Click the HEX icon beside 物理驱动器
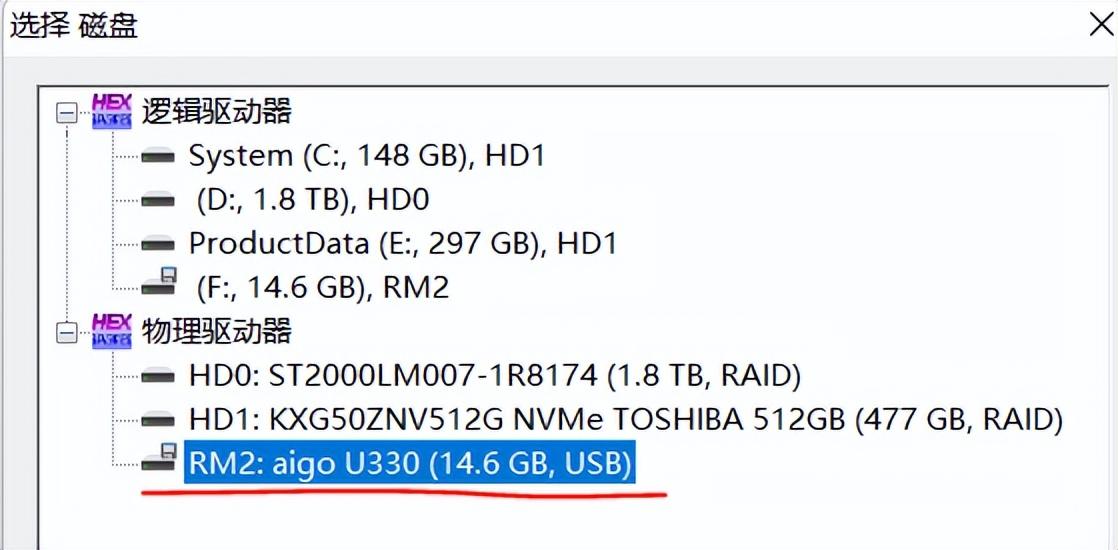This screenshot has height=550, width=1118. point(111,330)
